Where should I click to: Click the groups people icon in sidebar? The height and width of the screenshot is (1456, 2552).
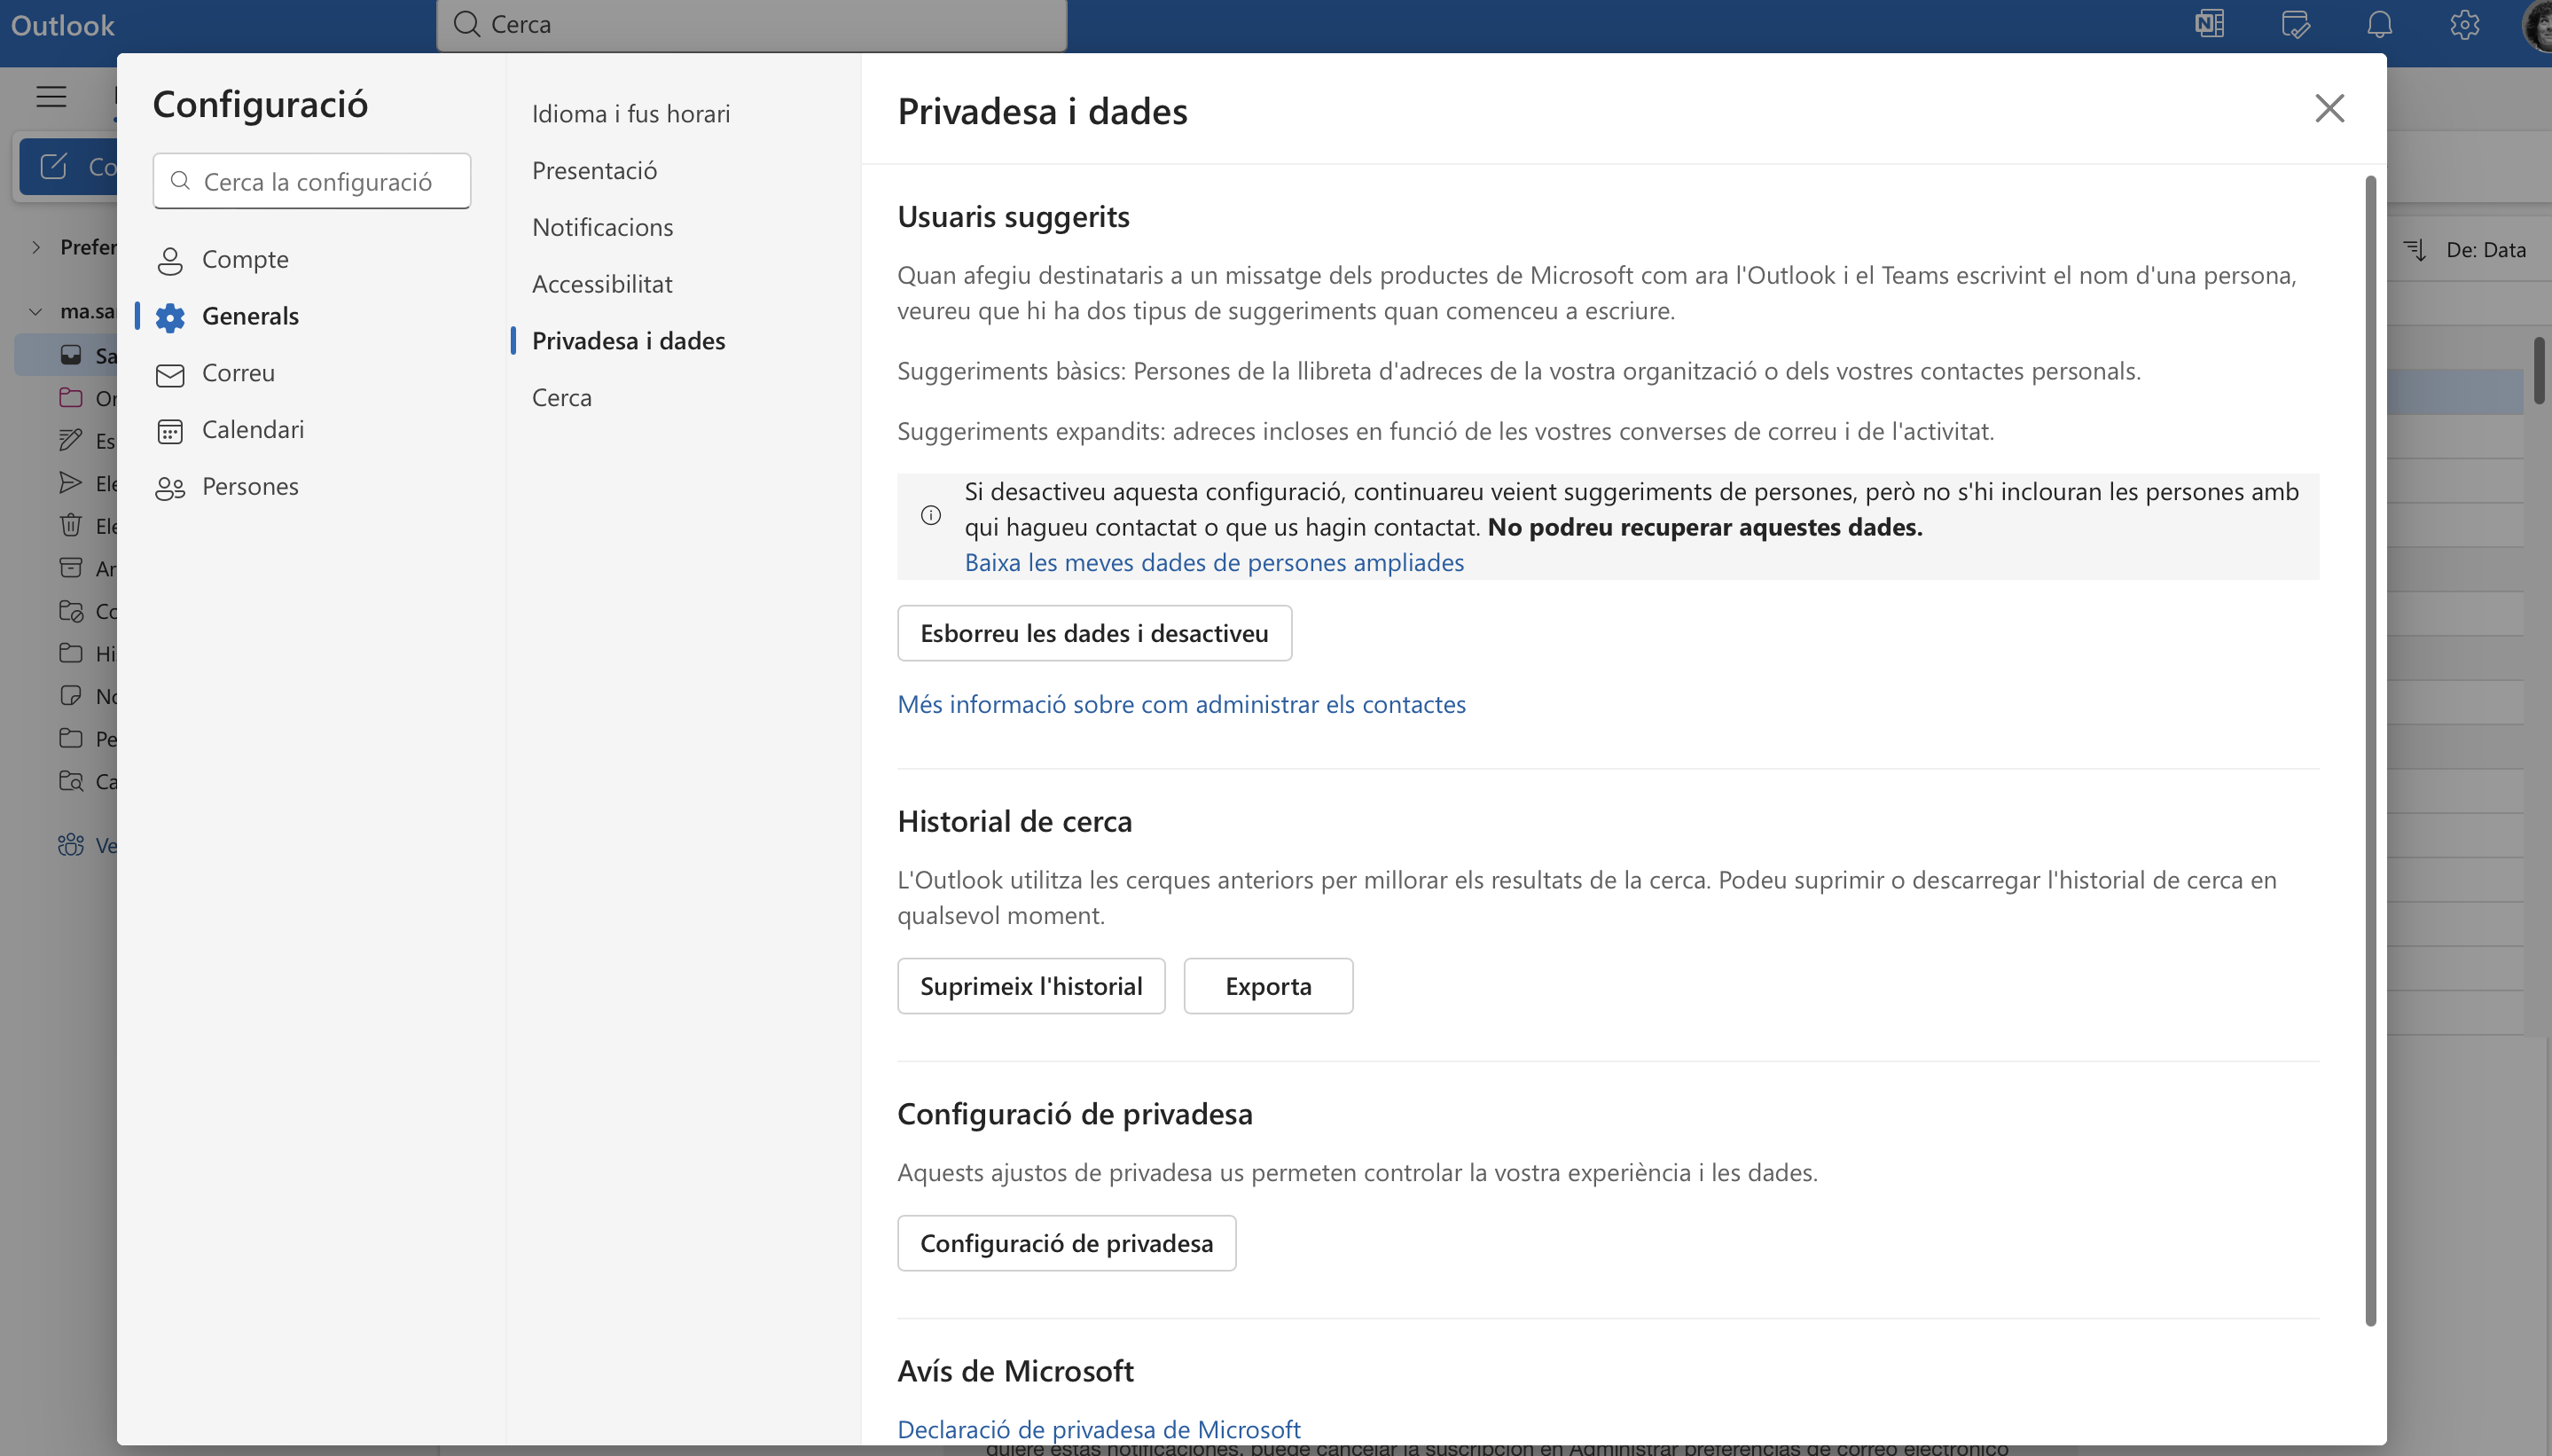(x=71, y=845)
